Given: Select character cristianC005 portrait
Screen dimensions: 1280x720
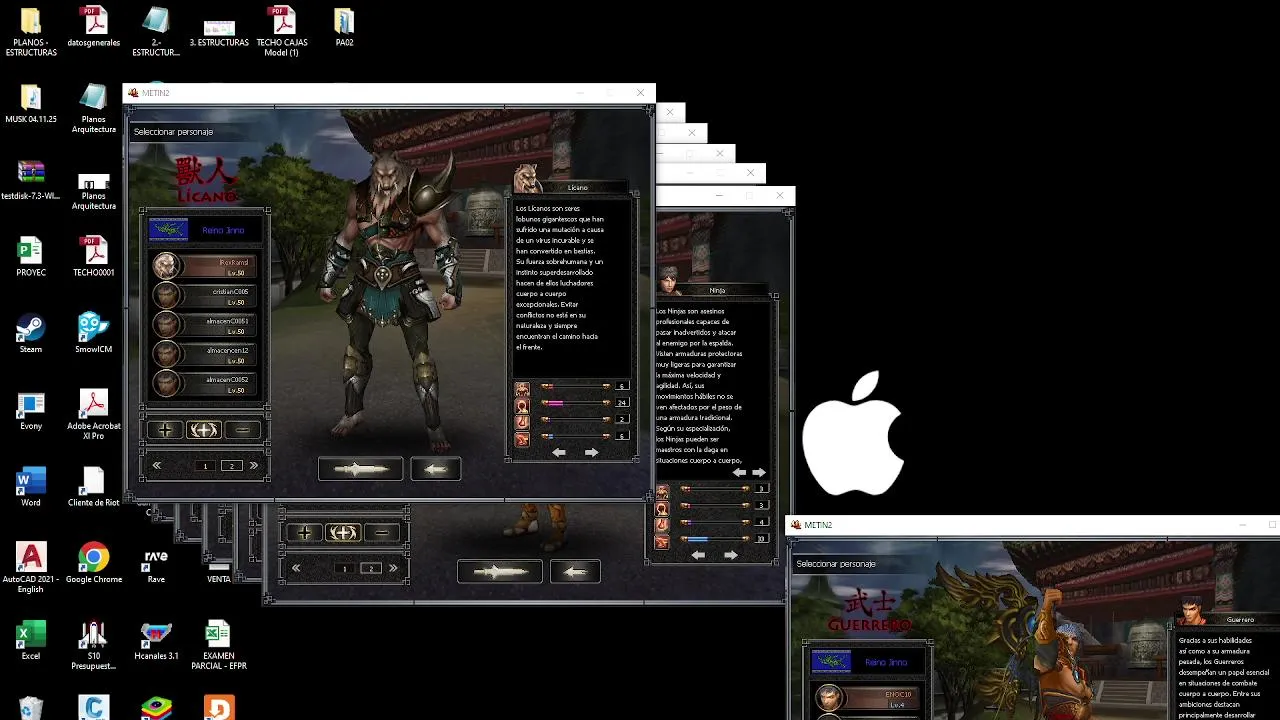Looking at the screenshot, I should (x=166, y=296).
